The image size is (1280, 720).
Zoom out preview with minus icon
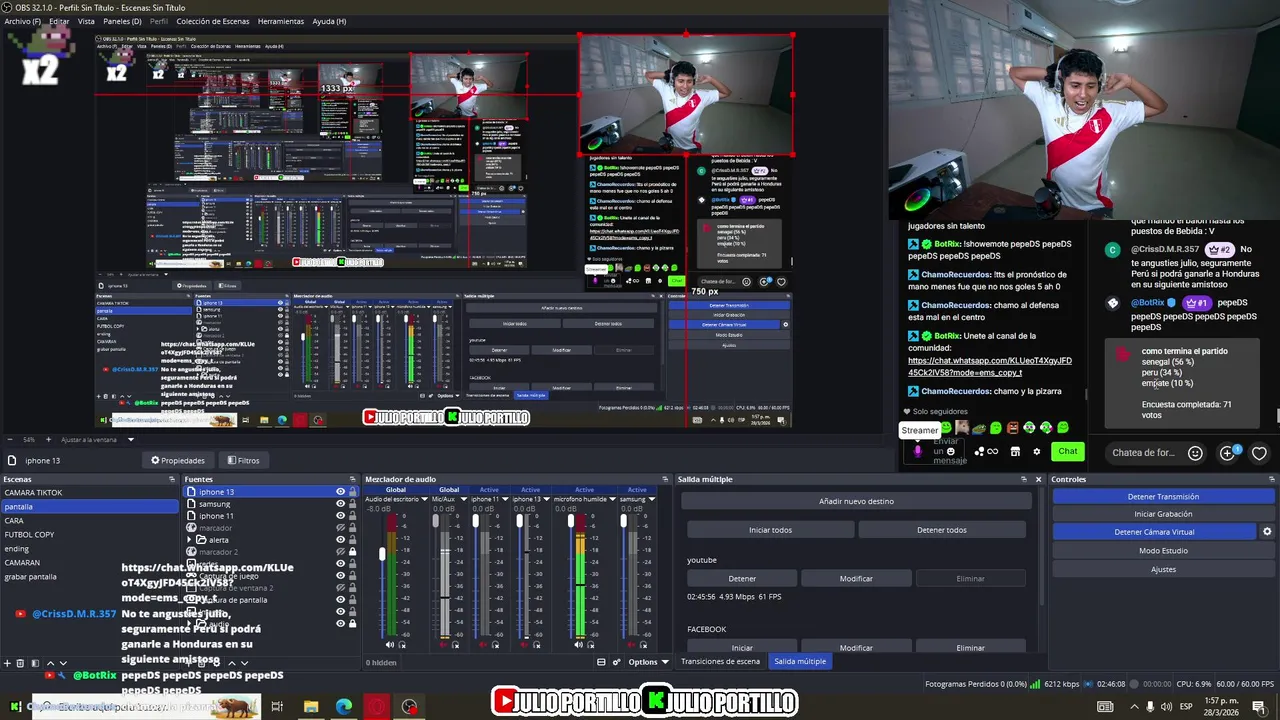coord(10,439)
